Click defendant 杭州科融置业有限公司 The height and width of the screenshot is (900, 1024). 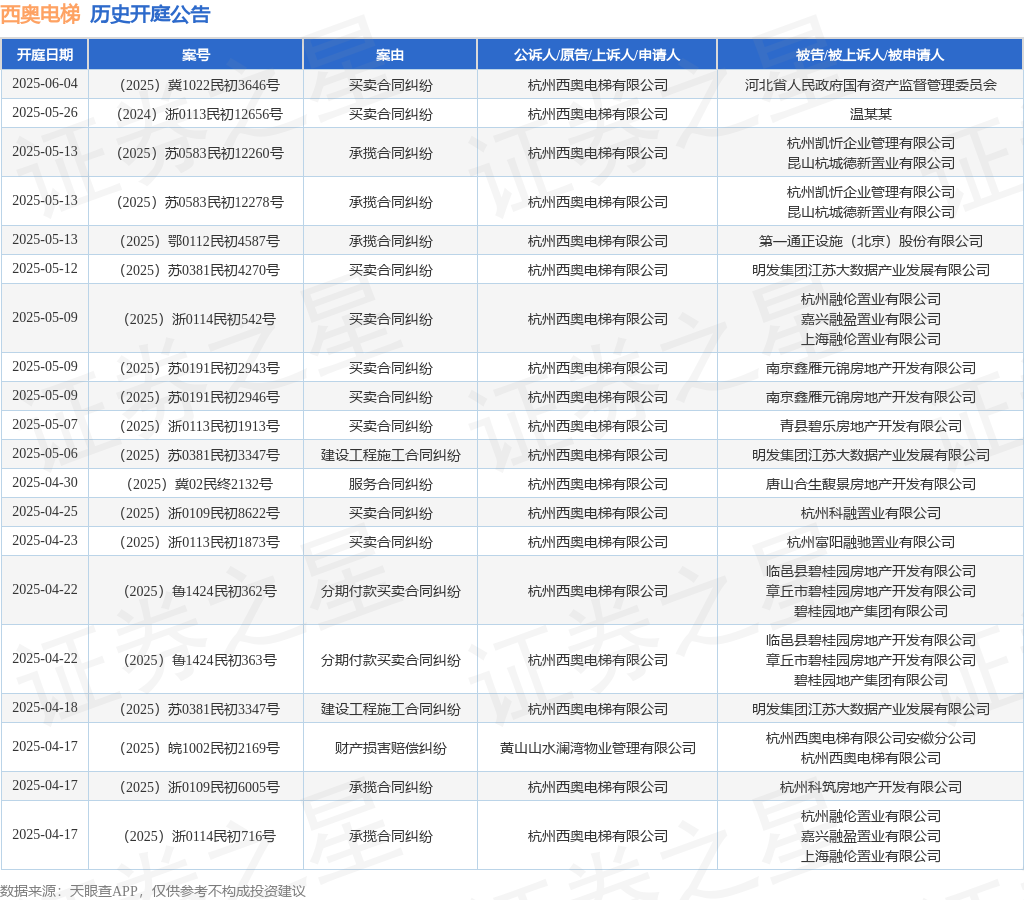871,513
